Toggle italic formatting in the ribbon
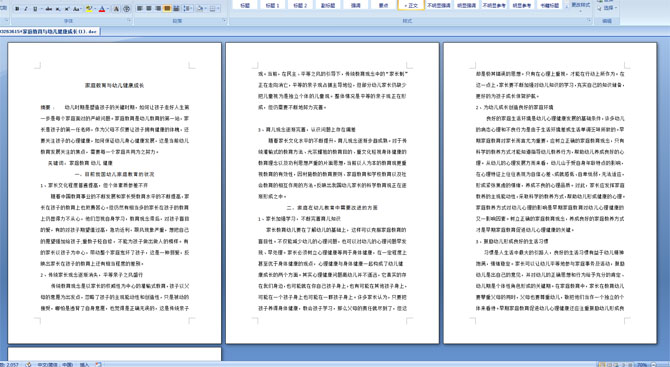The width and height of the screenshot is (670, 367). pos(26,9)
